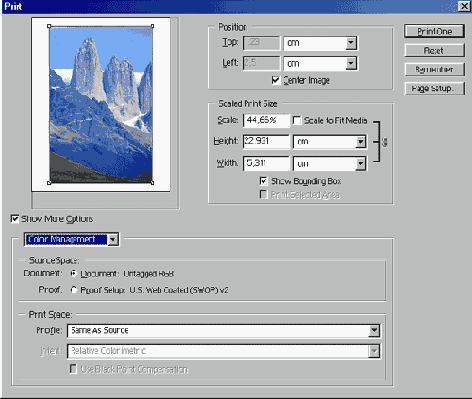The width and height of the screenshot is (472, 399).
Task: Click the bottom-right bounding box handle
Action: point(153,183)
